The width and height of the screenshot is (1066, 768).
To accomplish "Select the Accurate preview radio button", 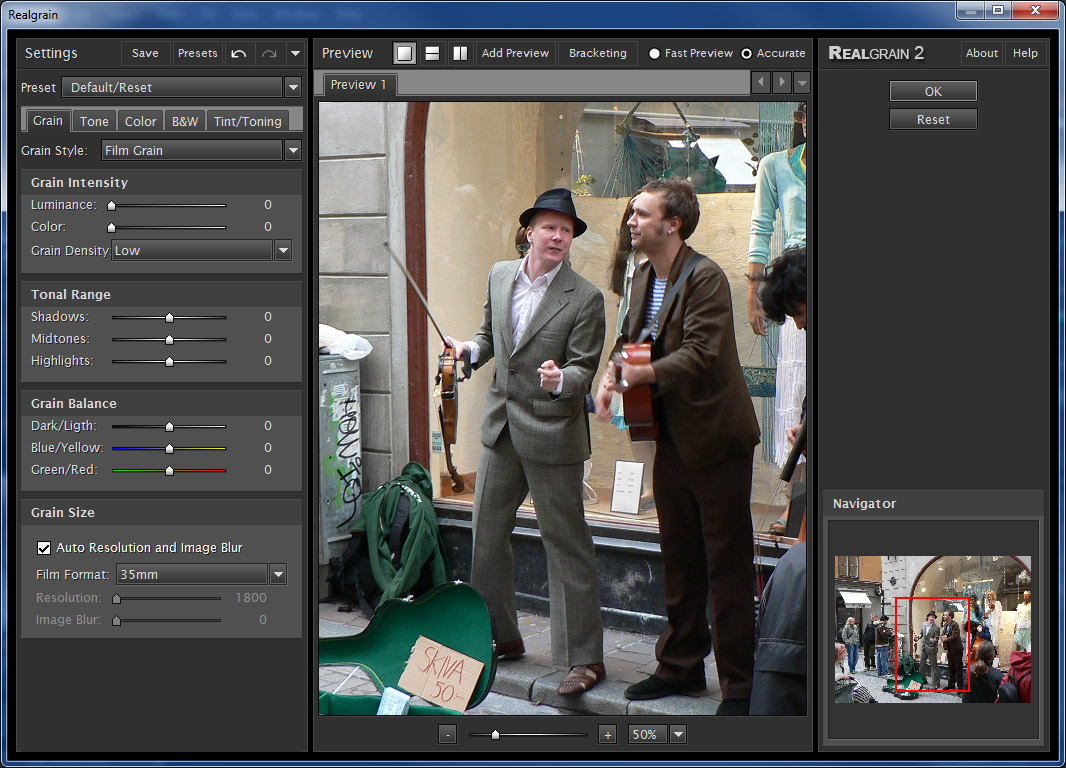I will click(746, 53).
